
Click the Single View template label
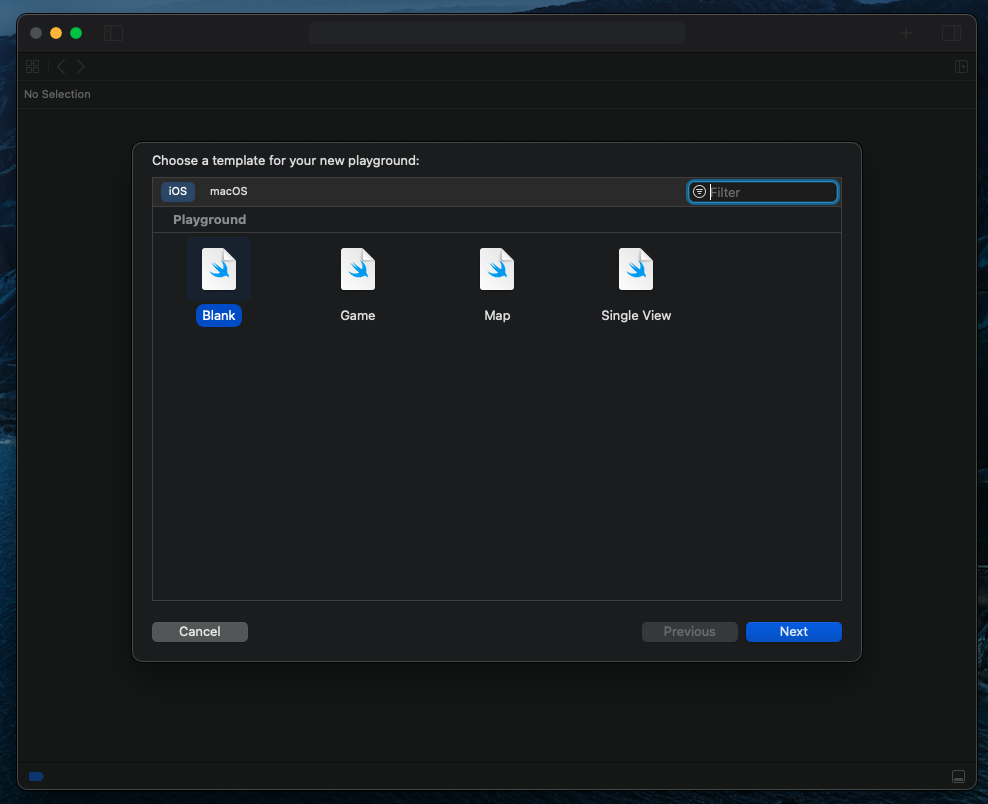(x=636, y=316)
